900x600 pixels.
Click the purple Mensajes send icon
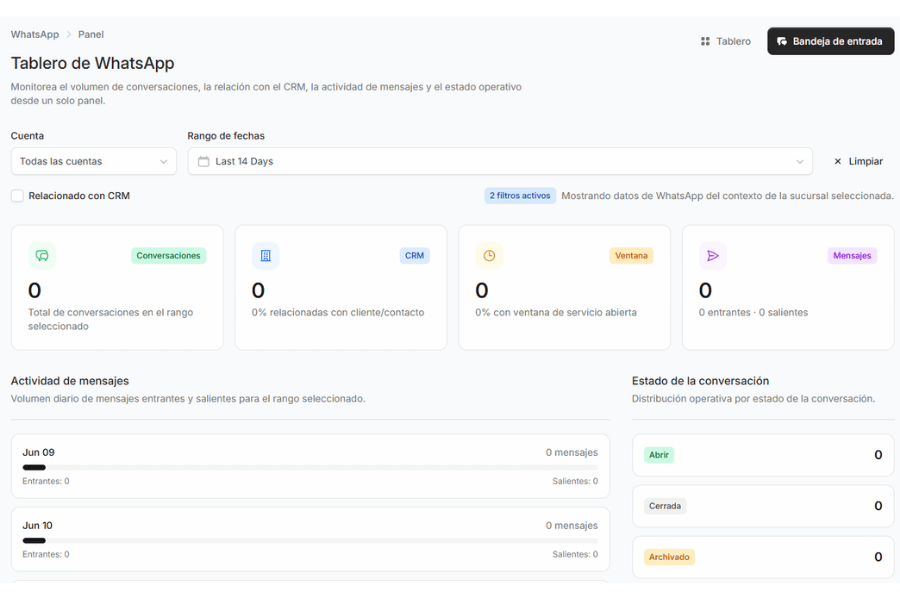[712, 256]
